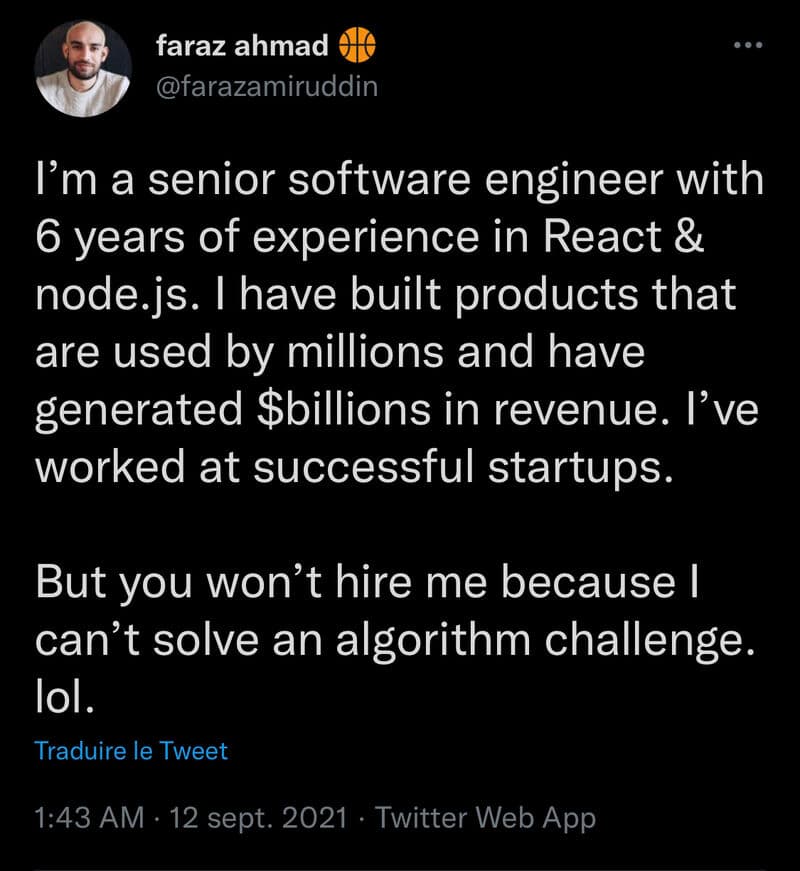The height and width of the screenshot is (871, 800).
Task: Click the 12 sept. 2021 date
Action: [x=259, y=818]
